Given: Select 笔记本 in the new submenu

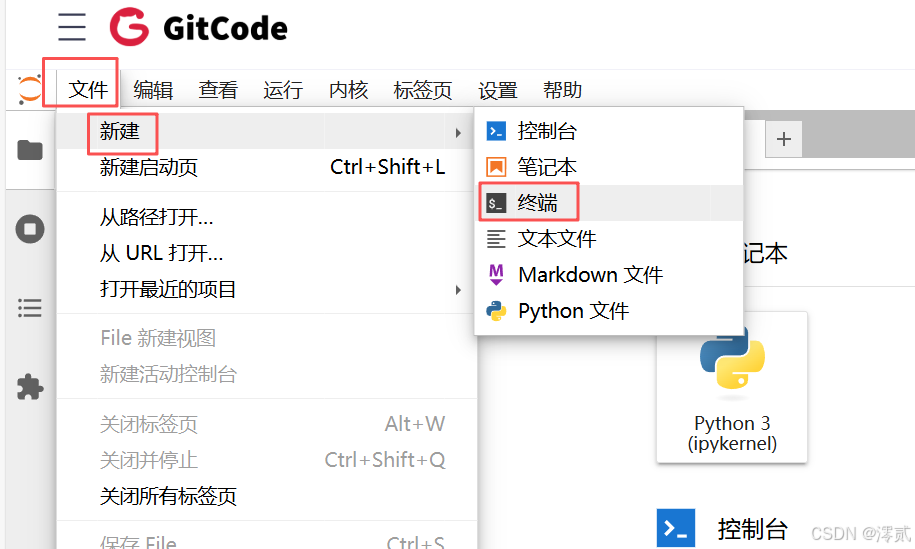Looking at the screenshot, I should [609, 167].
